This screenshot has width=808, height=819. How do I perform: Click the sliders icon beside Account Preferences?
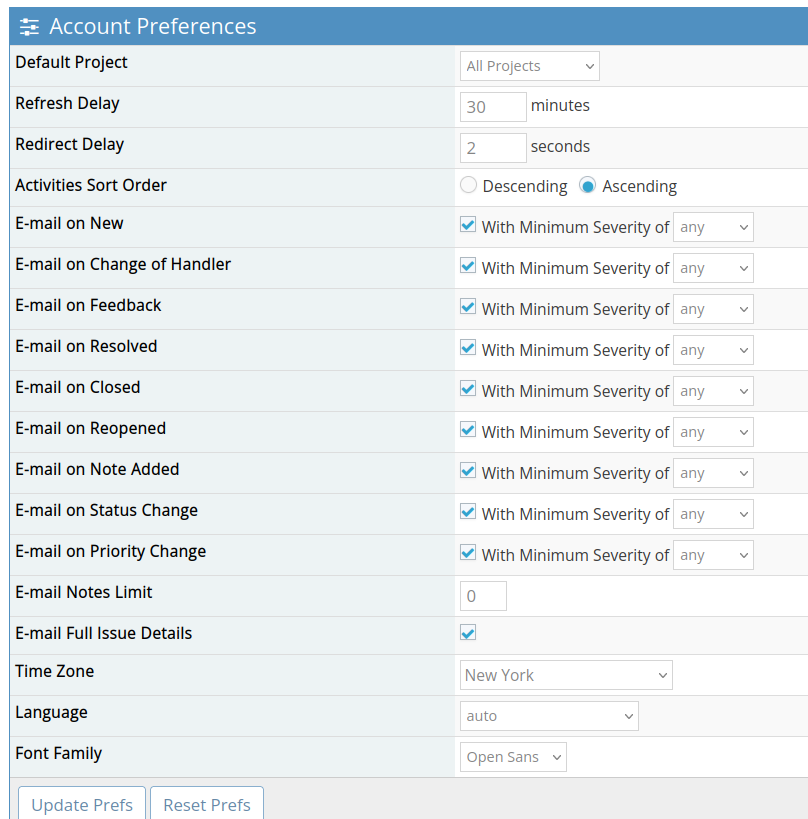click(28, 26)
